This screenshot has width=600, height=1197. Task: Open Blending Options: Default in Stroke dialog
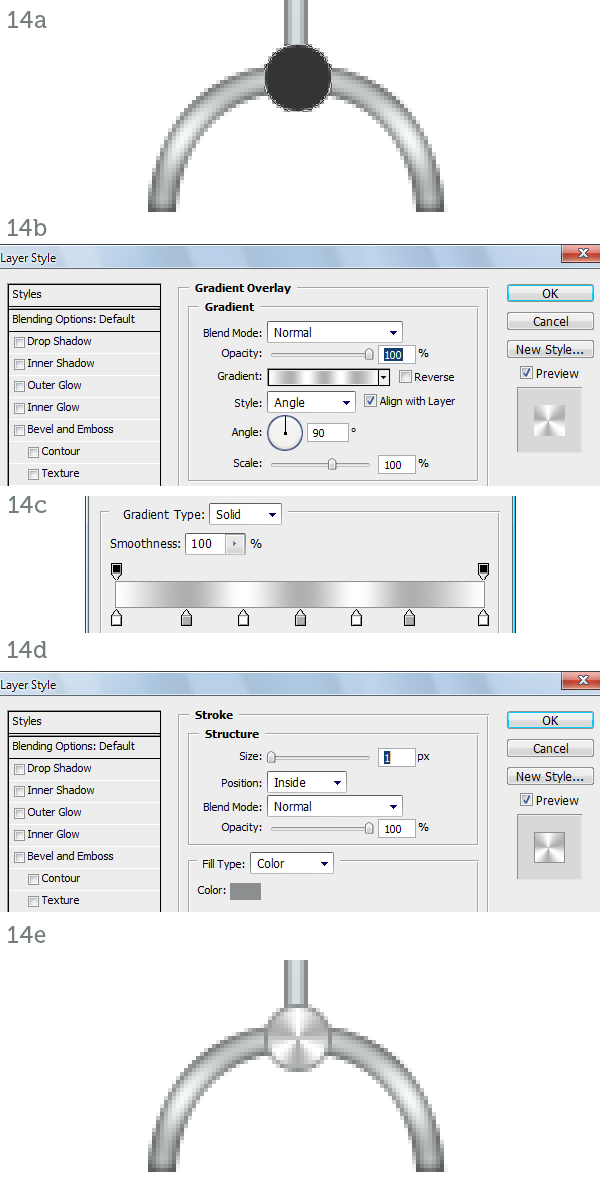[x=84, y=746]
